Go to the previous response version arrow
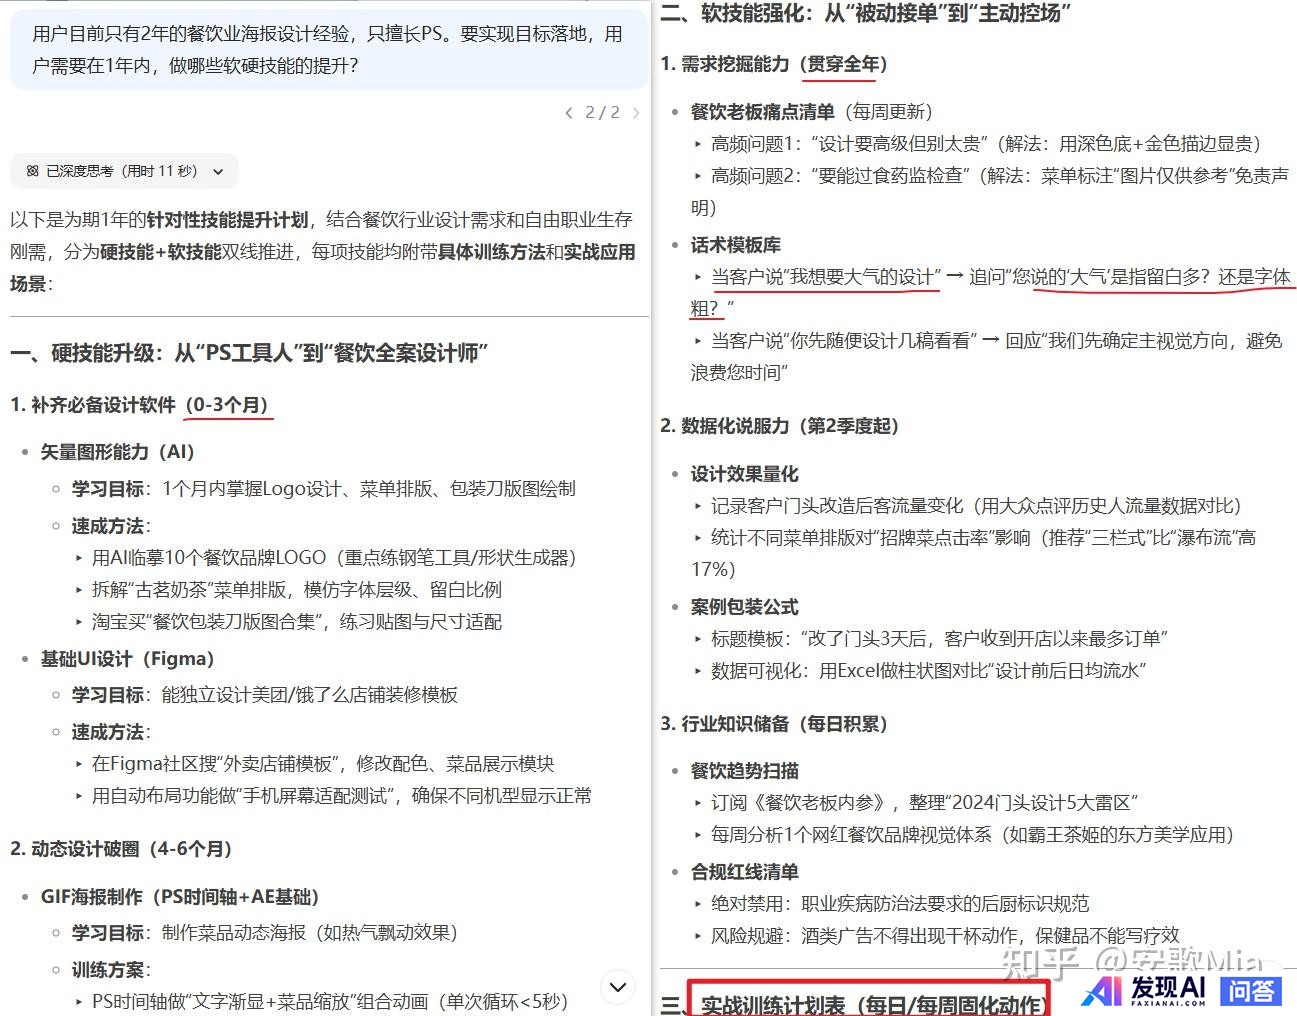The height and width of the screenshot is (1016, 1297). click(x=569, y=113)
